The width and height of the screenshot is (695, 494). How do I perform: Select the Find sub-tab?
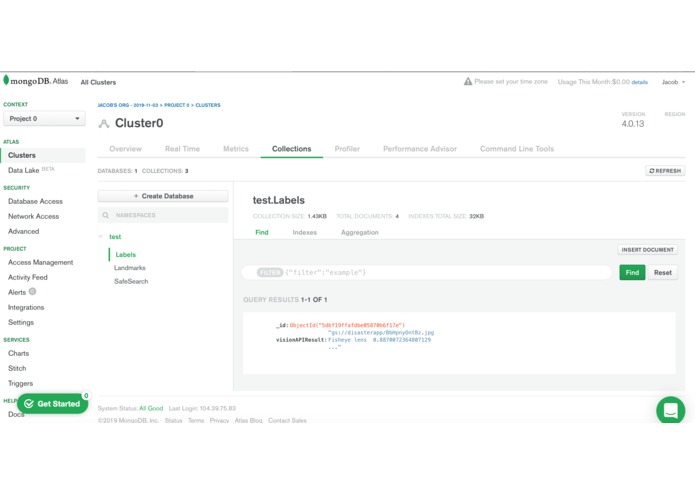pos(262,232)
